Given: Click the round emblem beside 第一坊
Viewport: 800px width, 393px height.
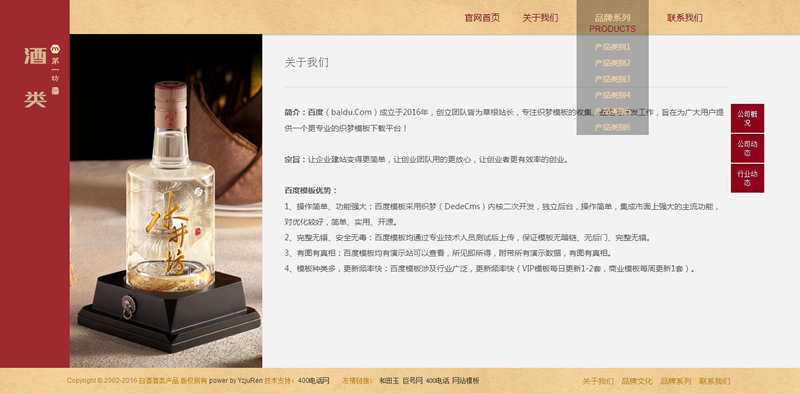Looking at the screenshot, I should [56, 48].
